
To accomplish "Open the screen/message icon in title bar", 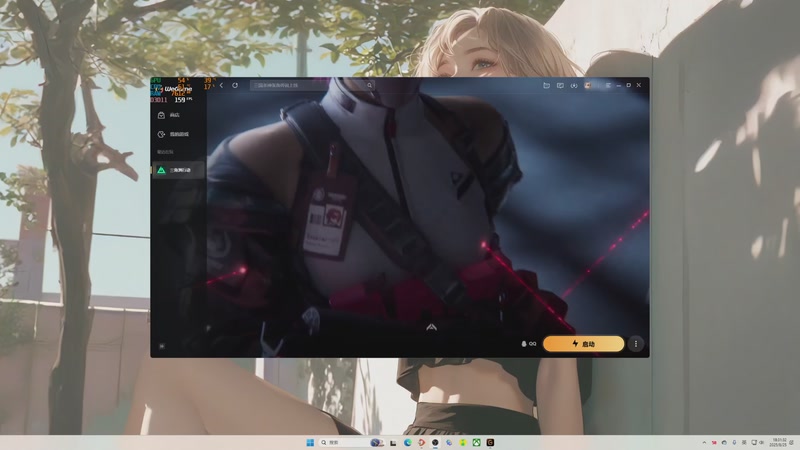I will 560,85.
